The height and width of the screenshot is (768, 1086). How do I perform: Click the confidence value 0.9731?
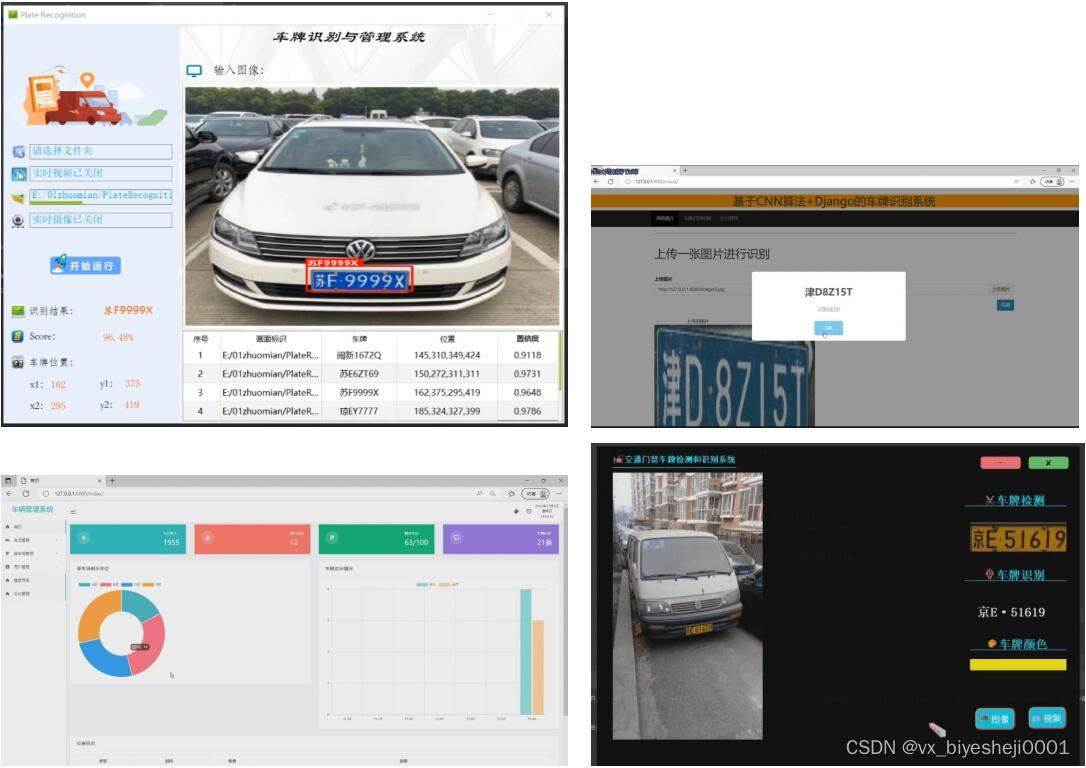(527, 374)
